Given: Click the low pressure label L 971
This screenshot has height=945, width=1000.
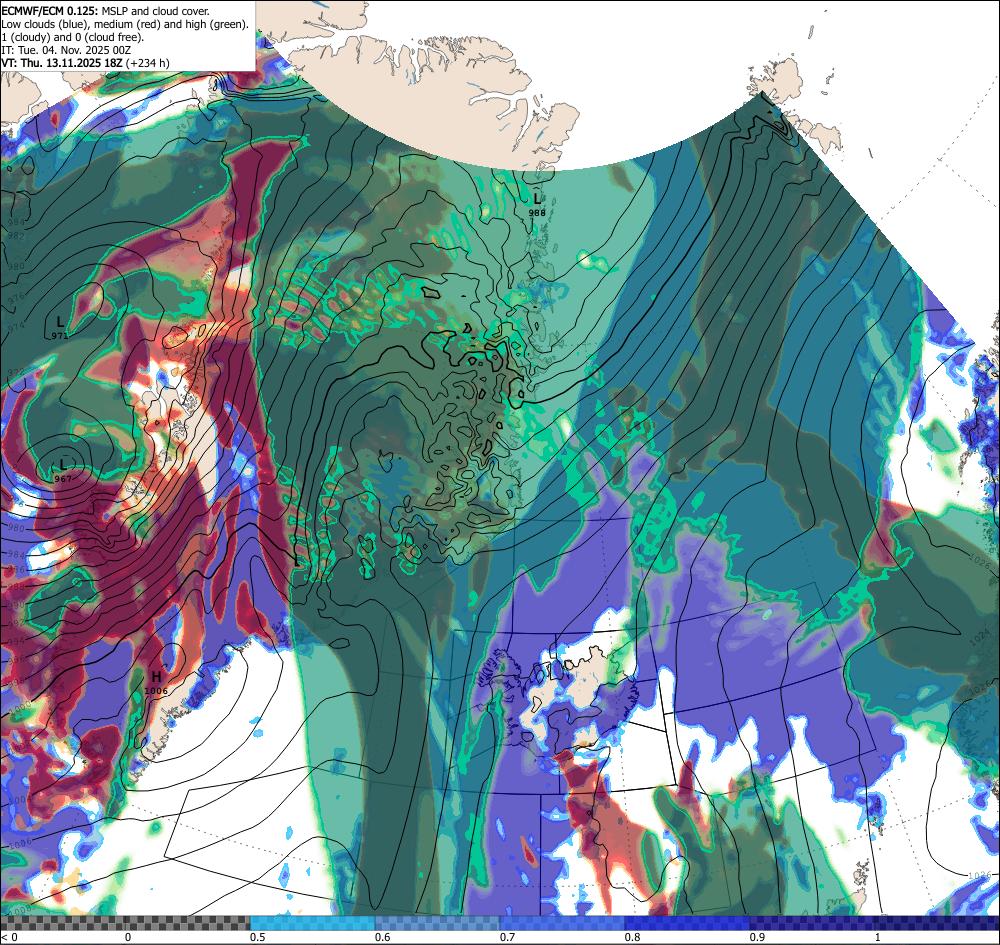Looking at the screenshot, I should pyautogui.click(x=59, y=327).
